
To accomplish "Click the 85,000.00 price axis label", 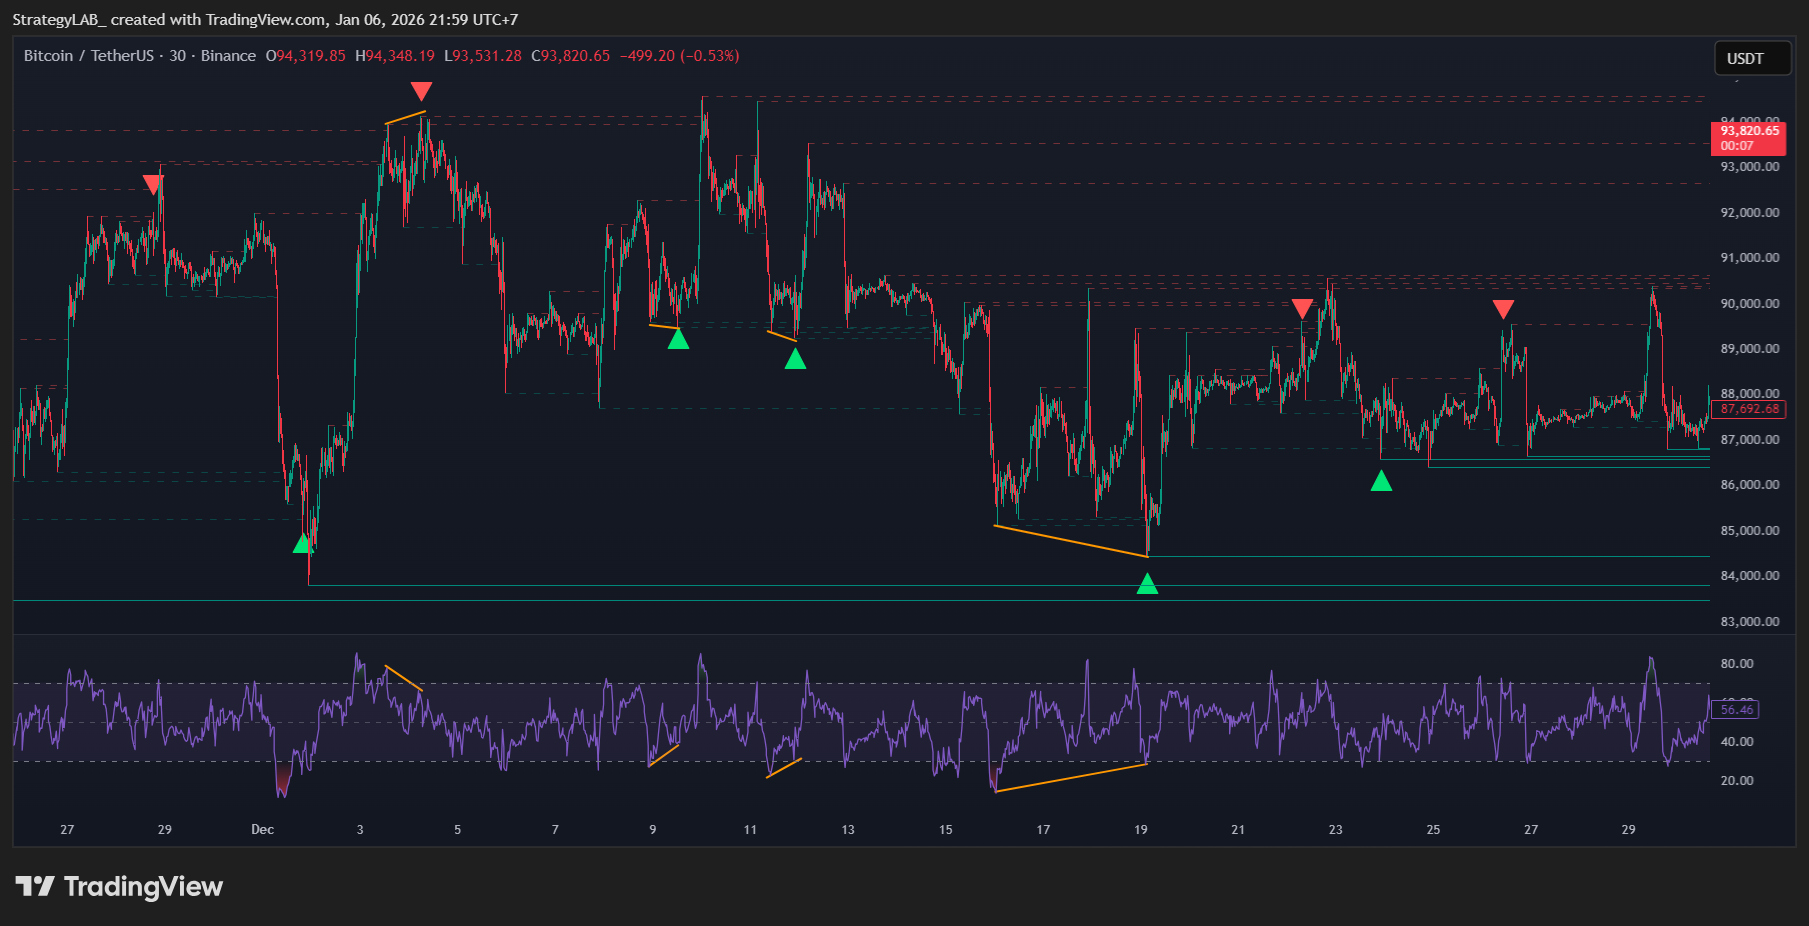I will [x=1749, y=530].
